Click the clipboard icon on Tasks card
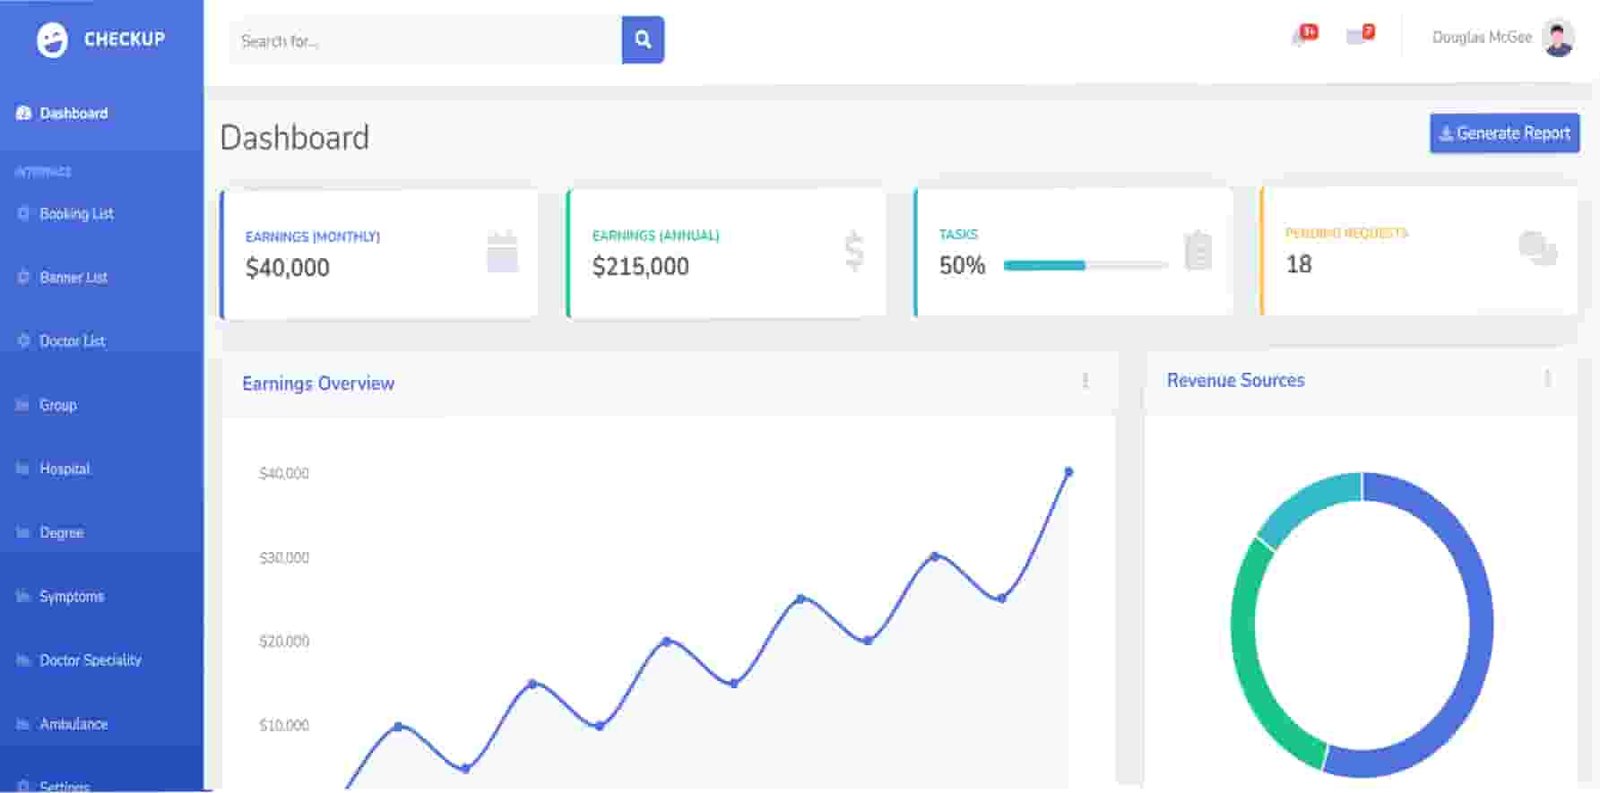Screen dimensions: 1600x793 1197,250
